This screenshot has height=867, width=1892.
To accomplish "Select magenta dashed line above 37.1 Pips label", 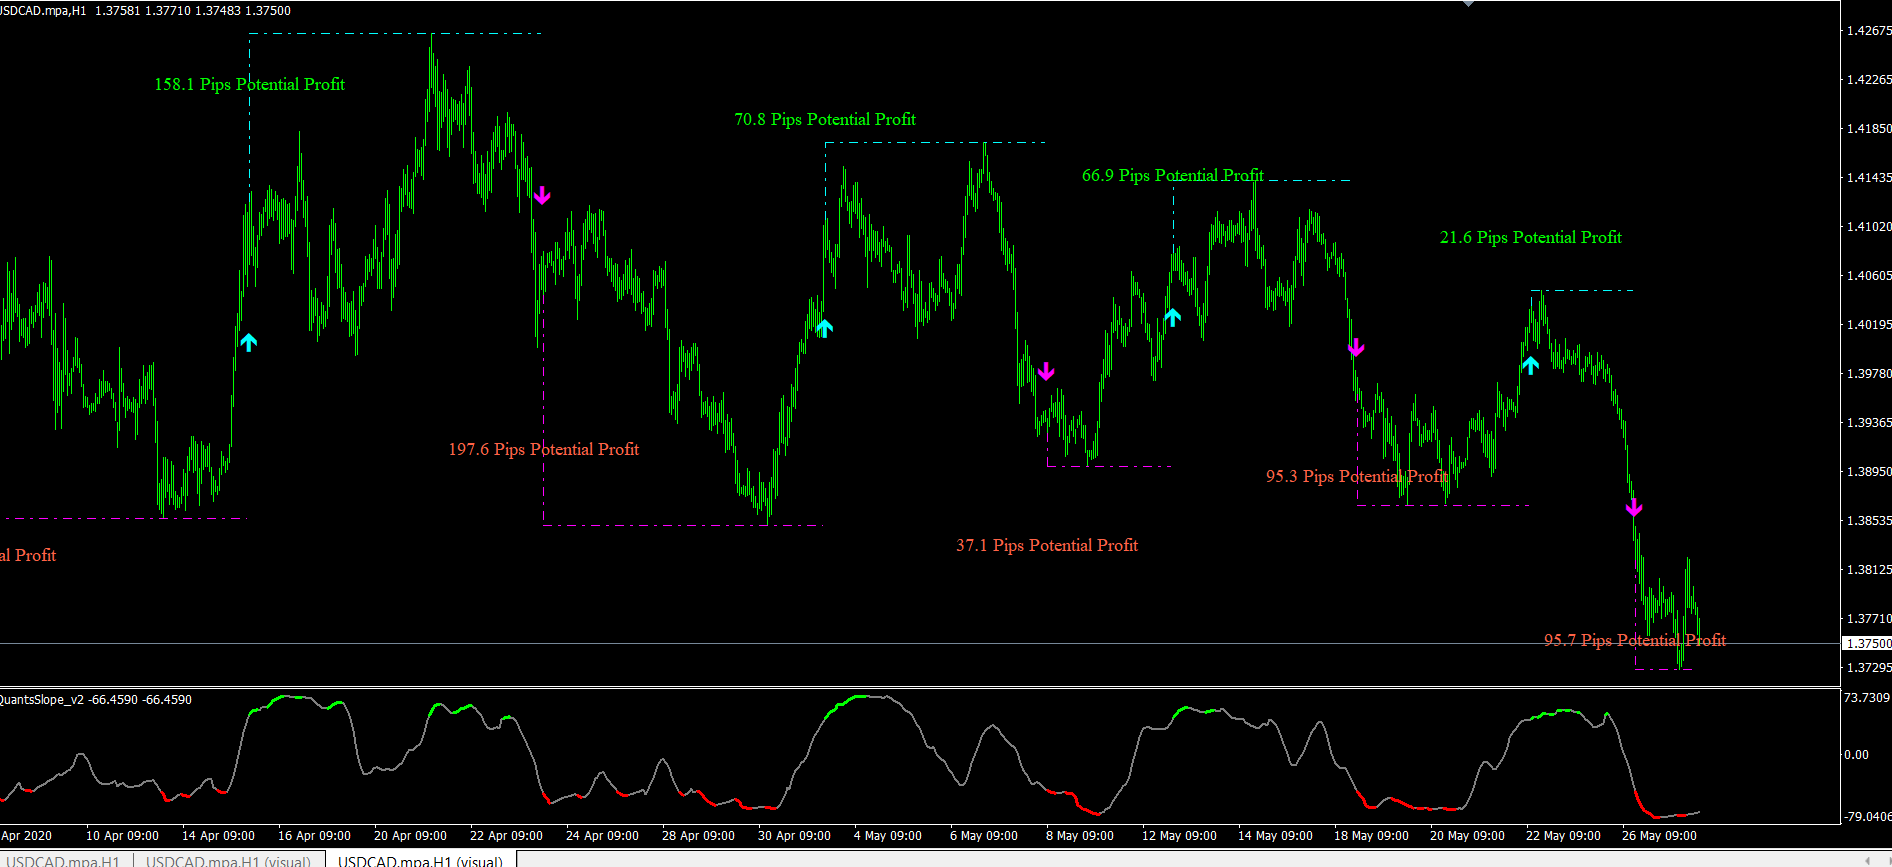I will point(1109,466).
